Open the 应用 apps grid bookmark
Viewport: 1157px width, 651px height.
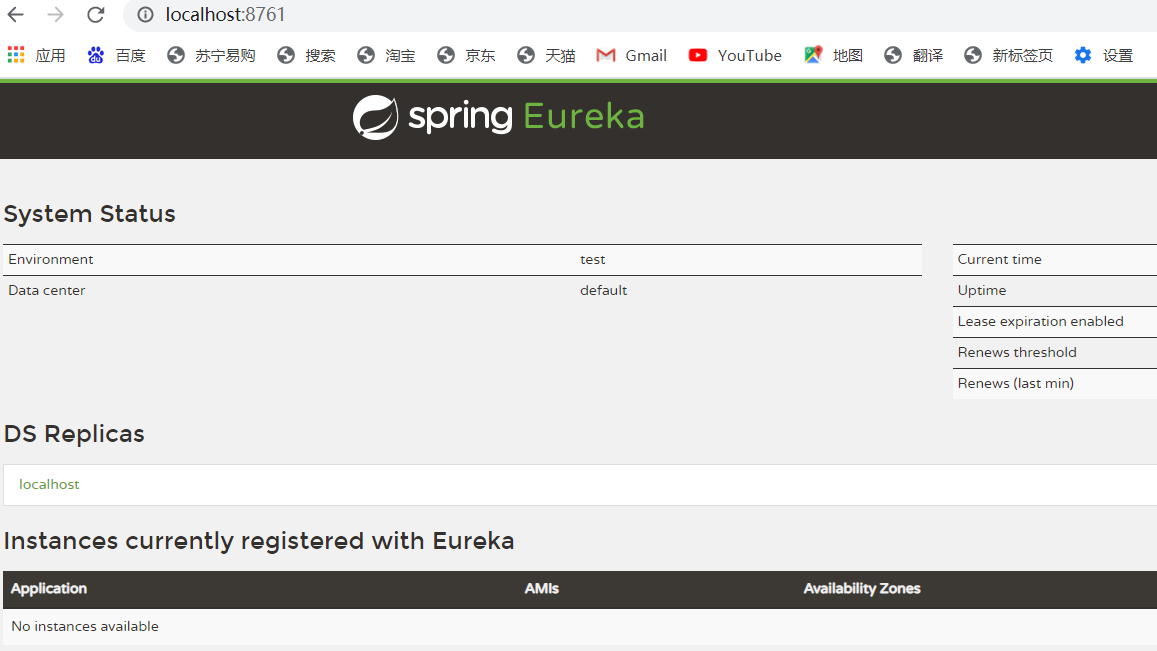pos(36,55)
